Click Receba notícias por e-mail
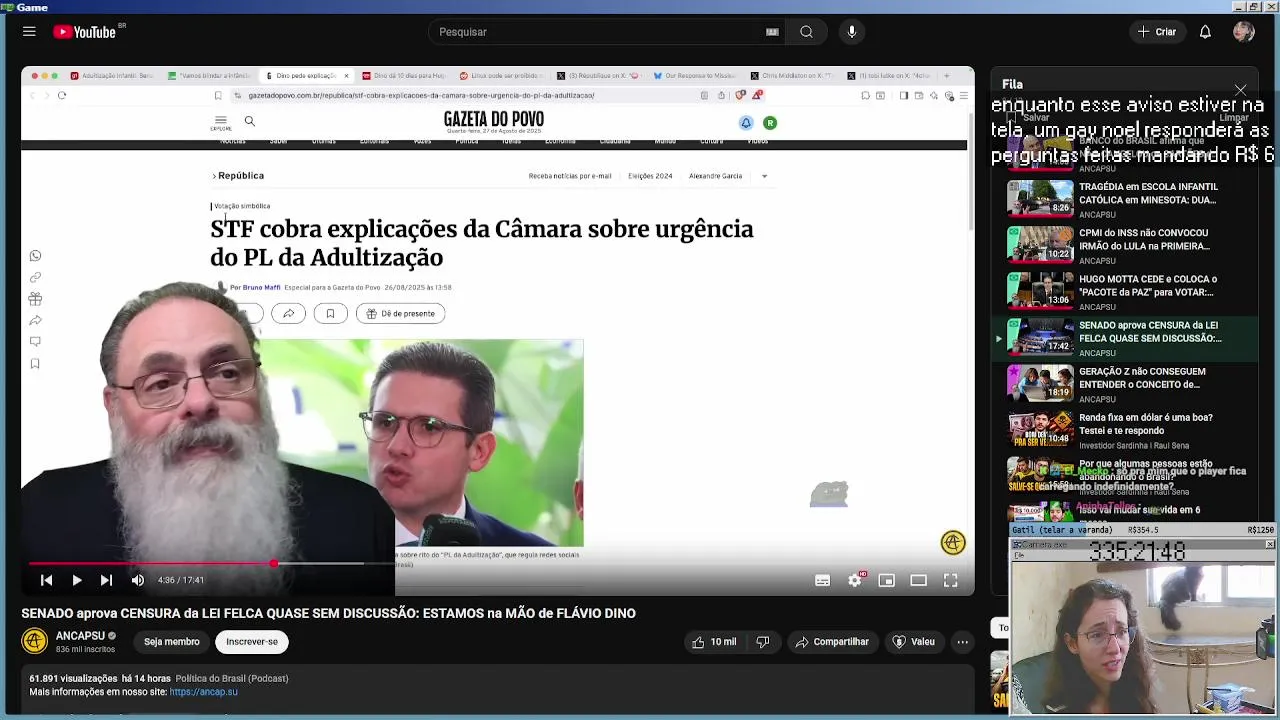The height and width of the screenshot is (720, 1280). tap(570, 176)
